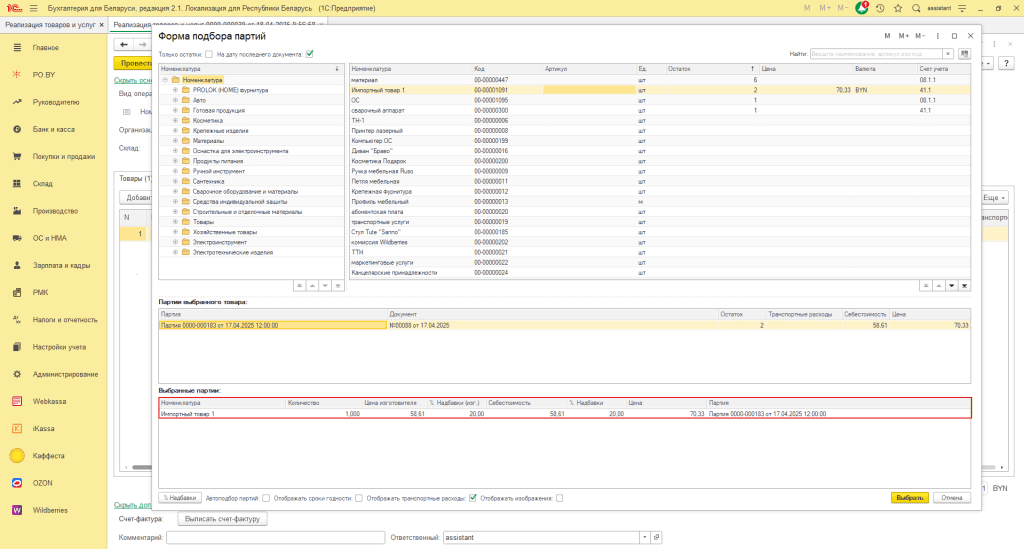Click the 1C logo icon
Screen dimensions: 1024x549
(13, 8)
